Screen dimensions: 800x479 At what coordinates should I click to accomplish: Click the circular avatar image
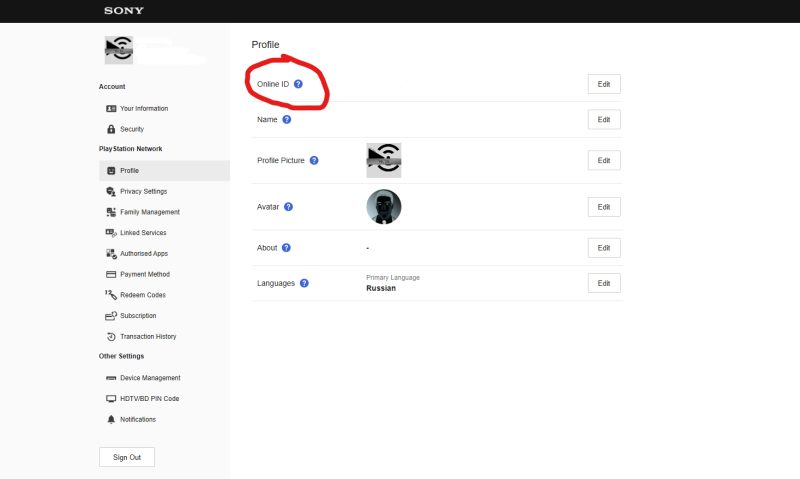[x=384, y=207]
